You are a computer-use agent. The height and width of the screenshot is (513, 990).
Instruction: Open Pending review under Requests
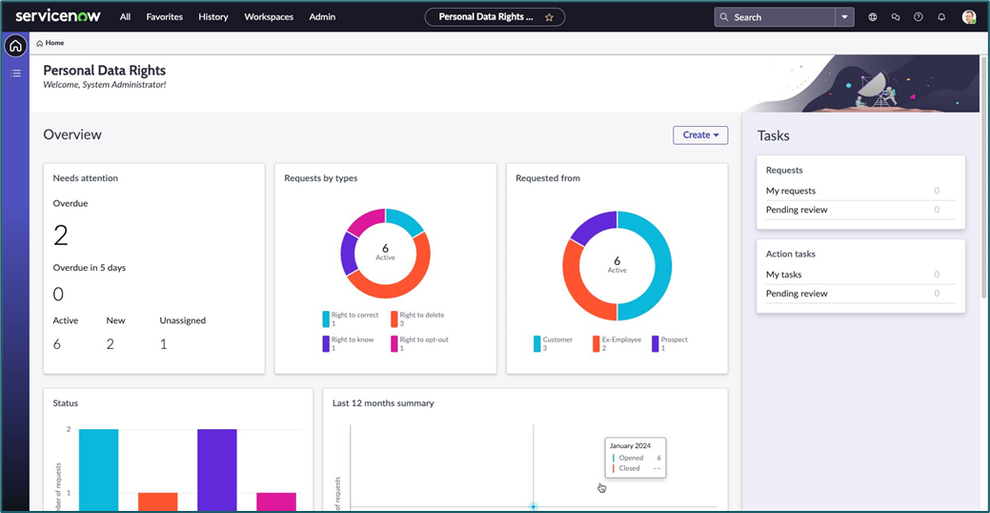click(861, 209)
